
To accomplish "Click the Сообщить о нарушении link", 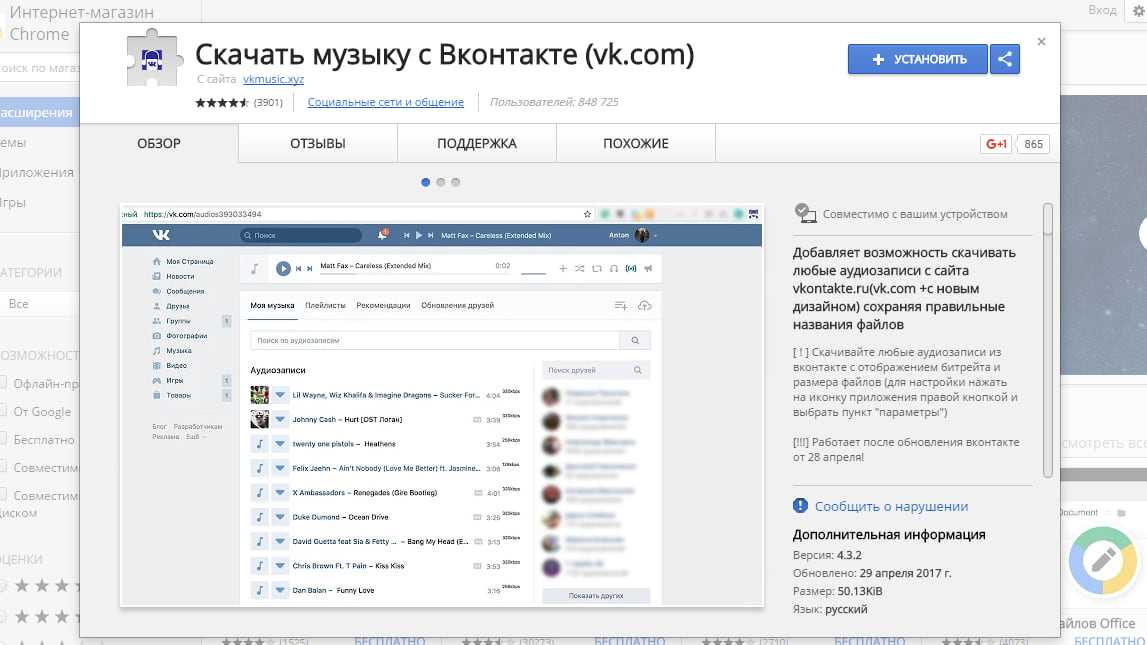I will 891,506.
